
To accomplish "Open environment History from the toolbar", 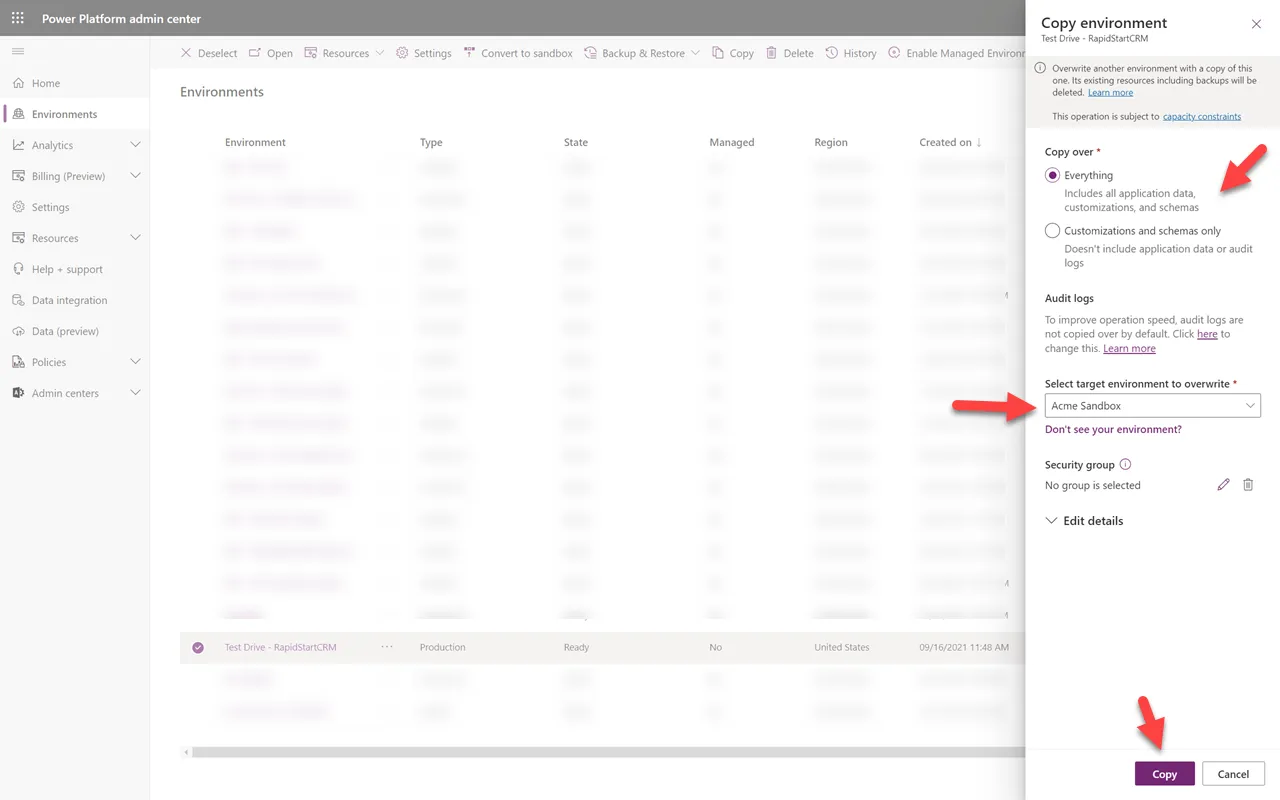I will tap(850, 53).
